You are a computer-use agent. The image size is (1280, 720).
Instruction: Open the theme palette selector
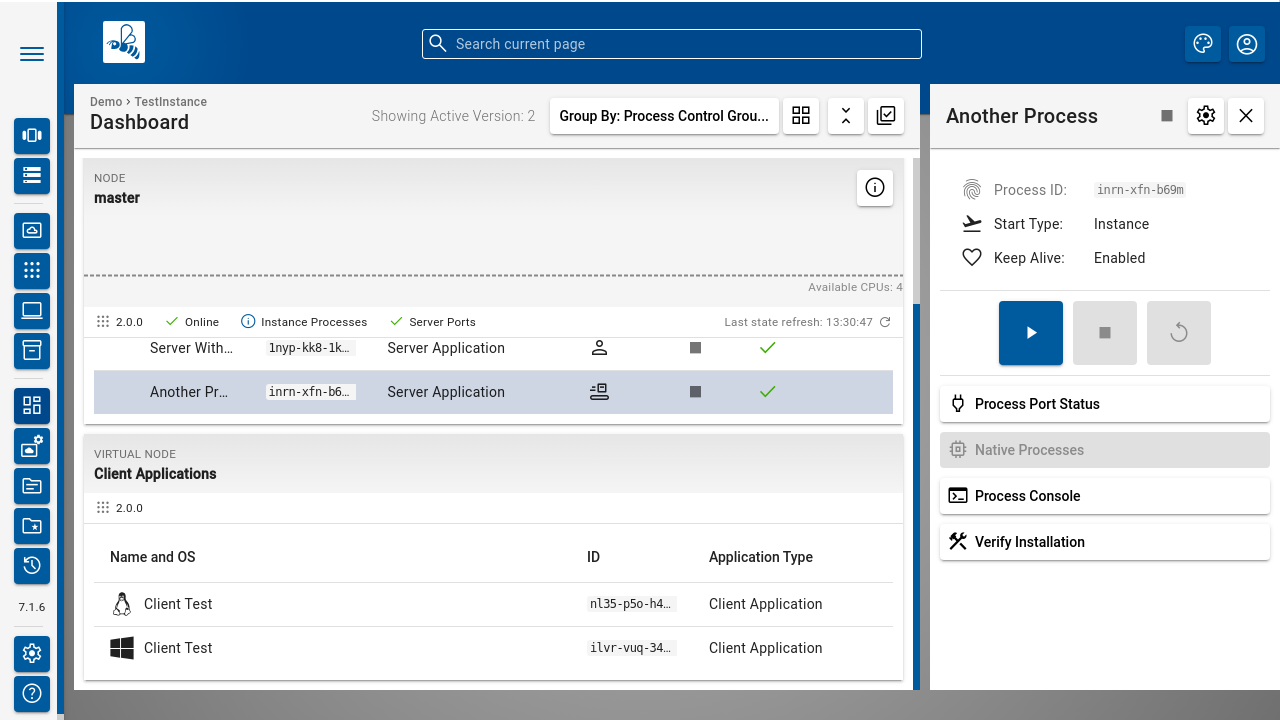click(x=1203, y=44)
